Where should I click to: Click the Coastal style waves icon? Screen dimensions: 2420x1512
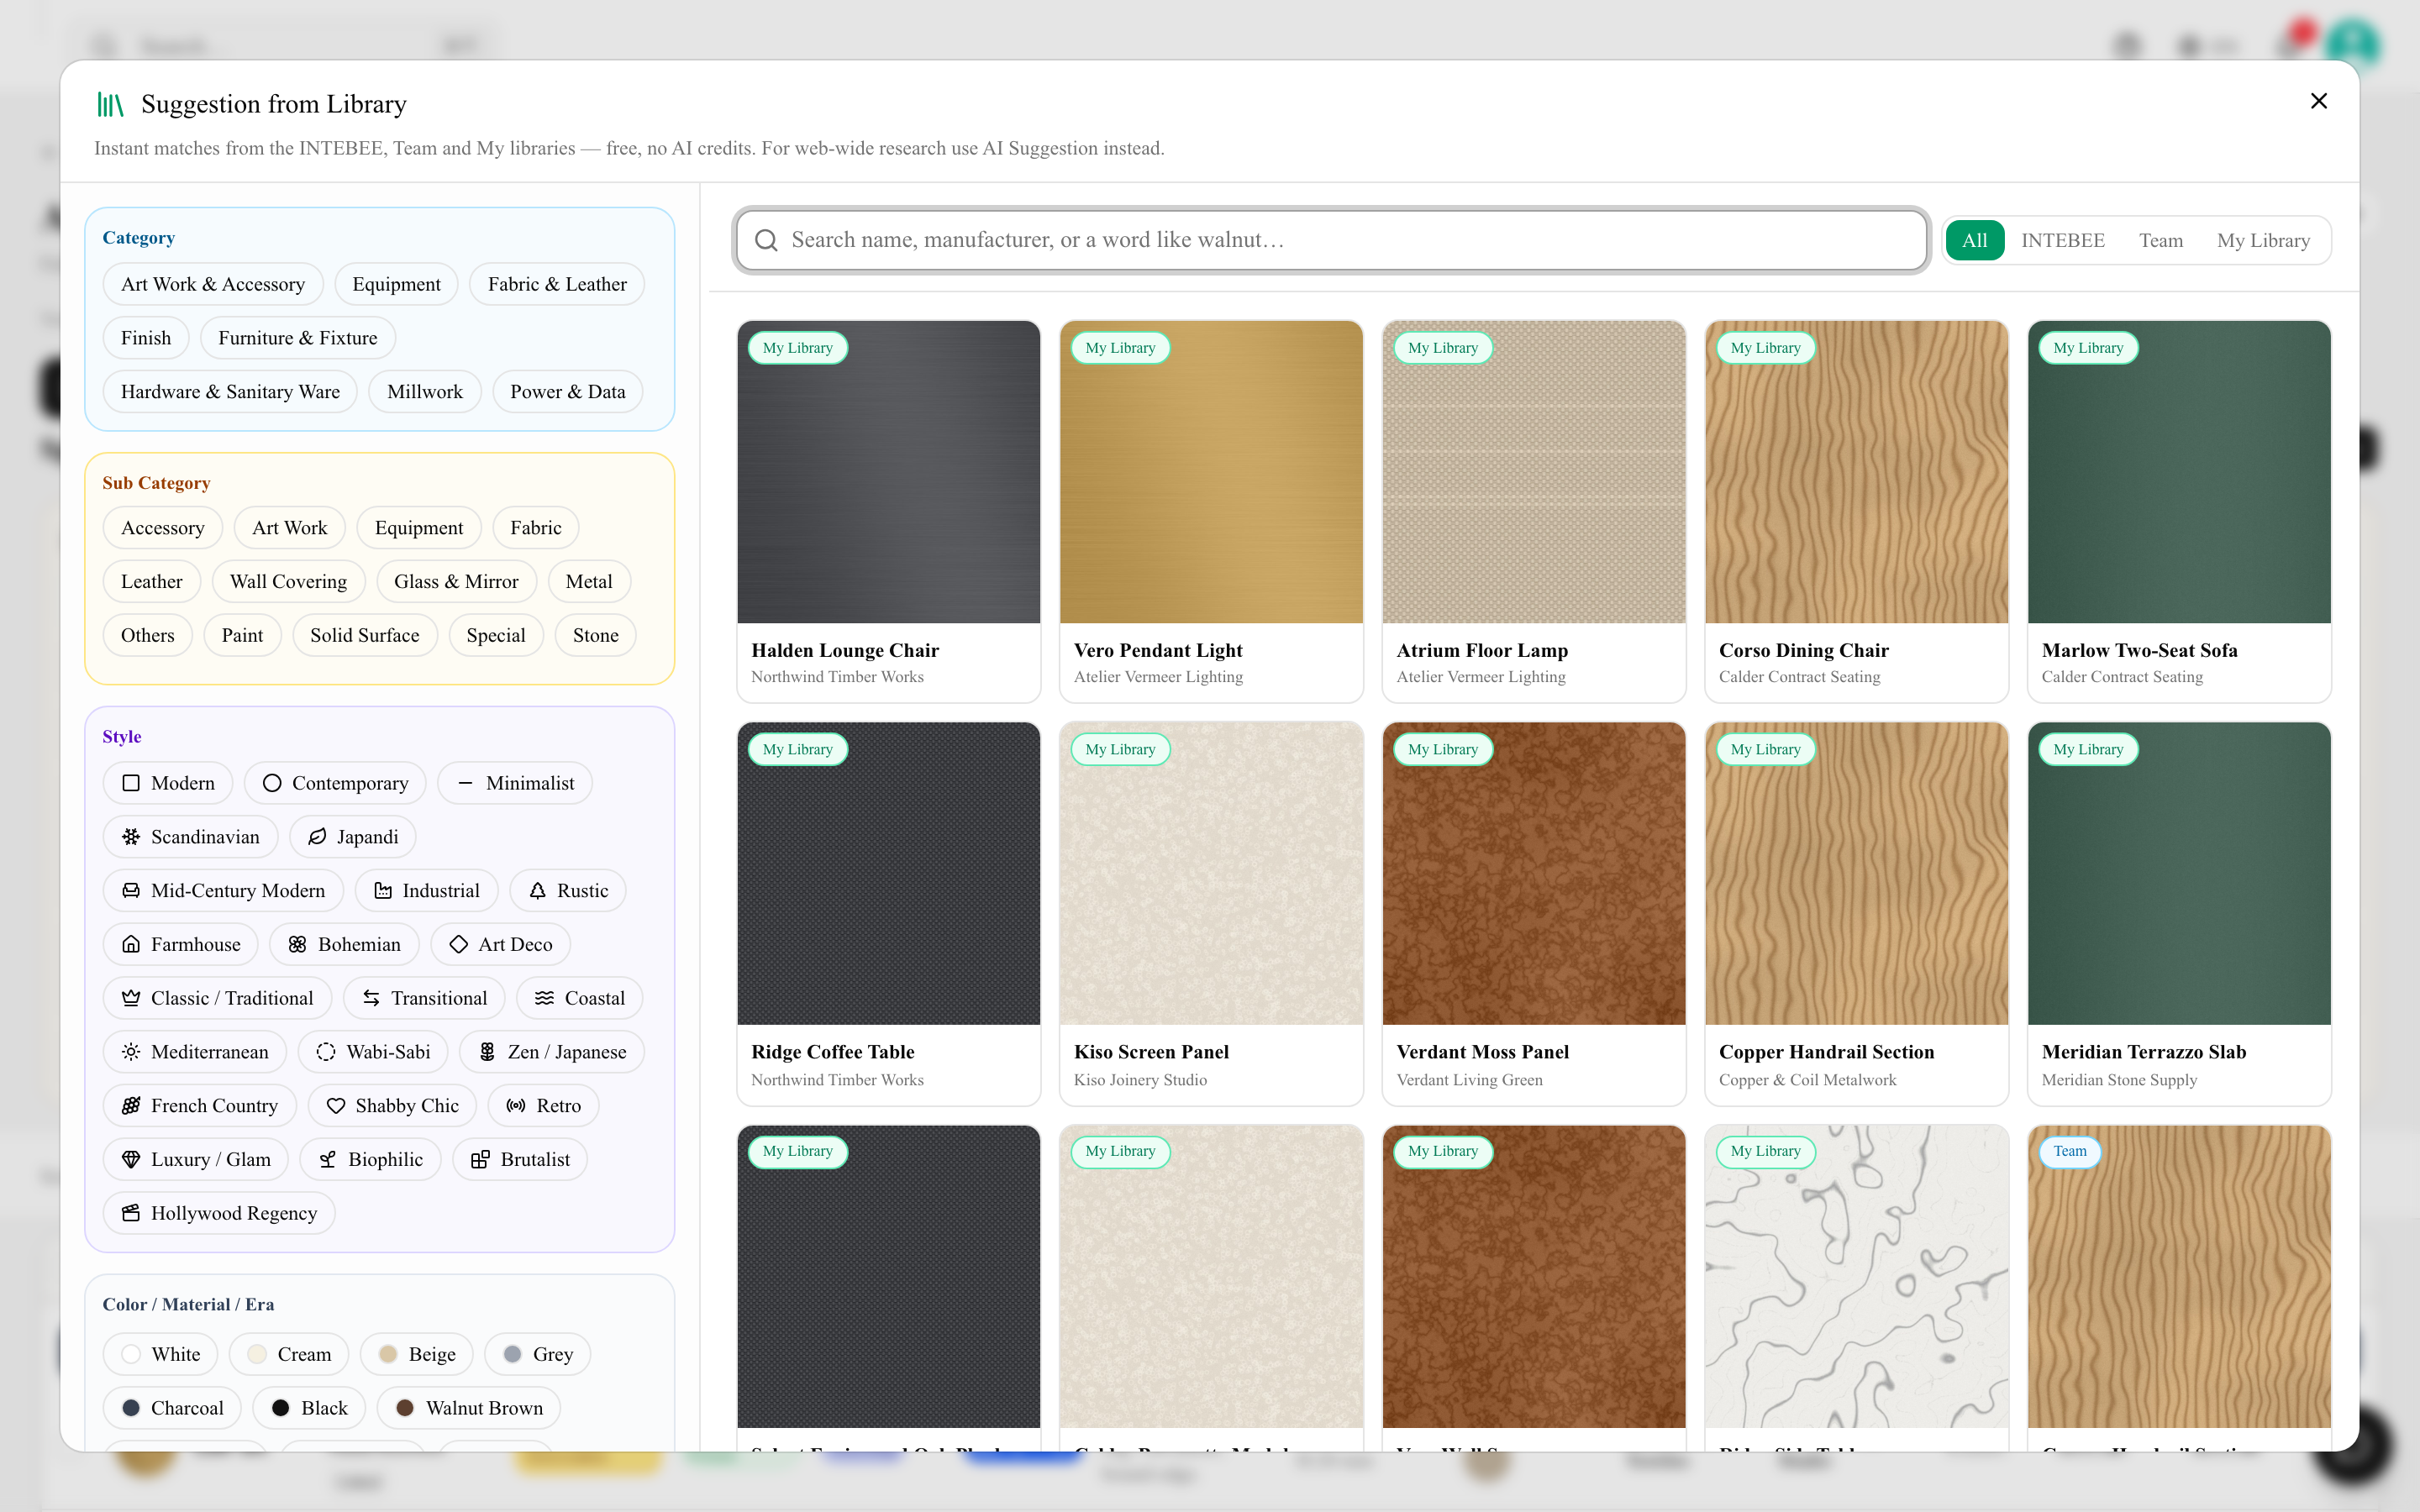(x=544, y=999)
